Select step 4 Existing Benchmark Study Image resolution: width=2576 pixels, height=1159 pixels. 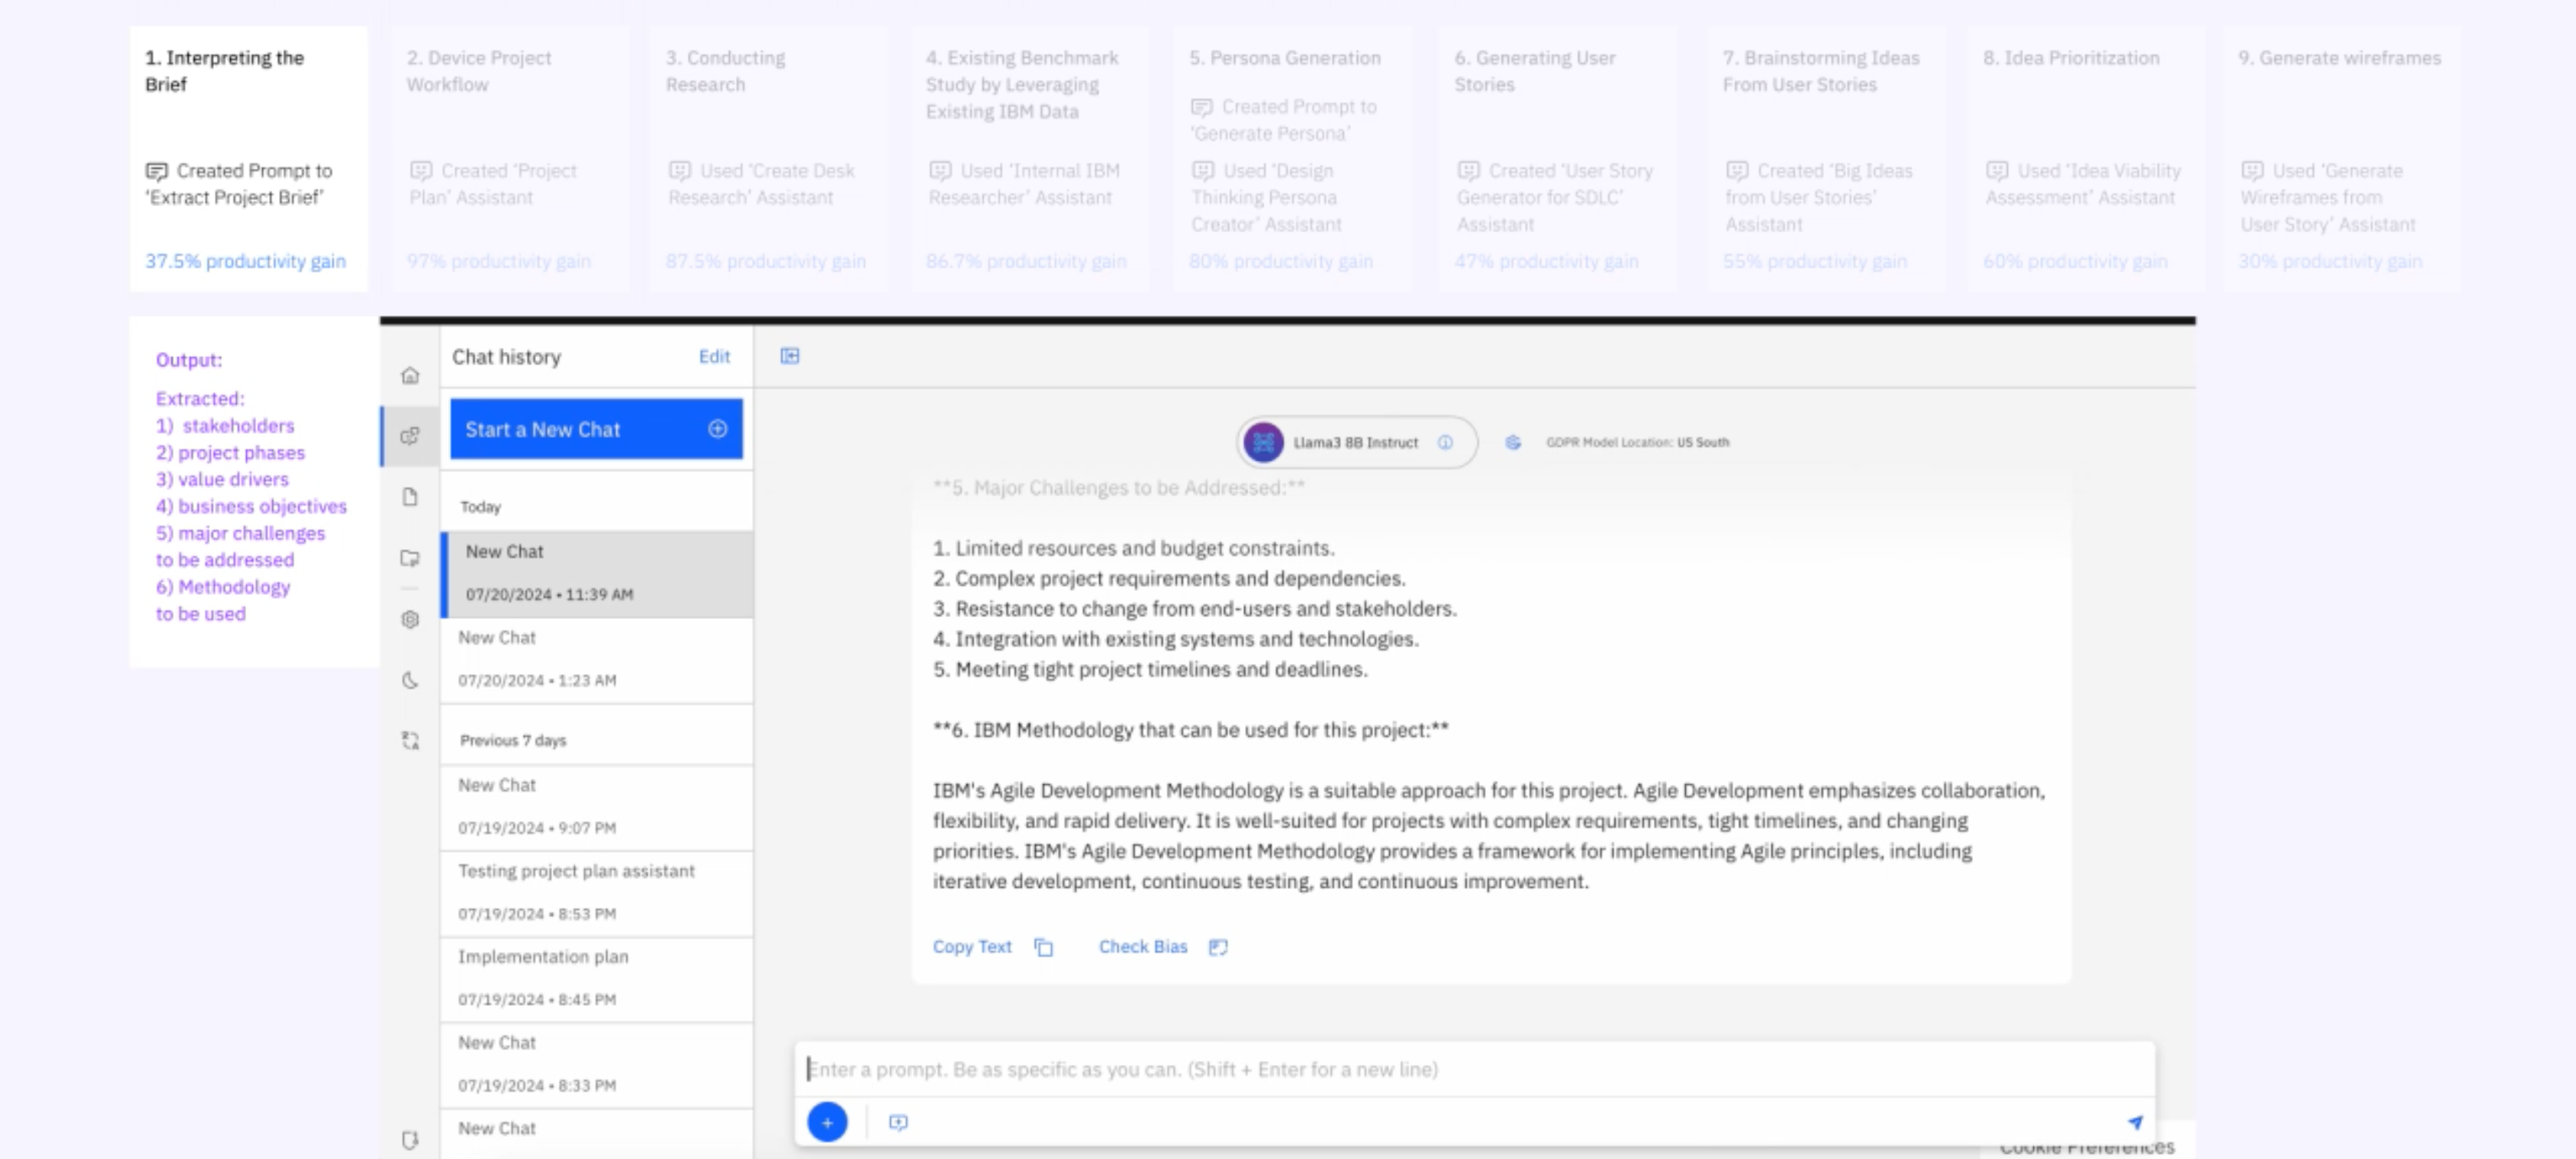tap(1029, 159)
